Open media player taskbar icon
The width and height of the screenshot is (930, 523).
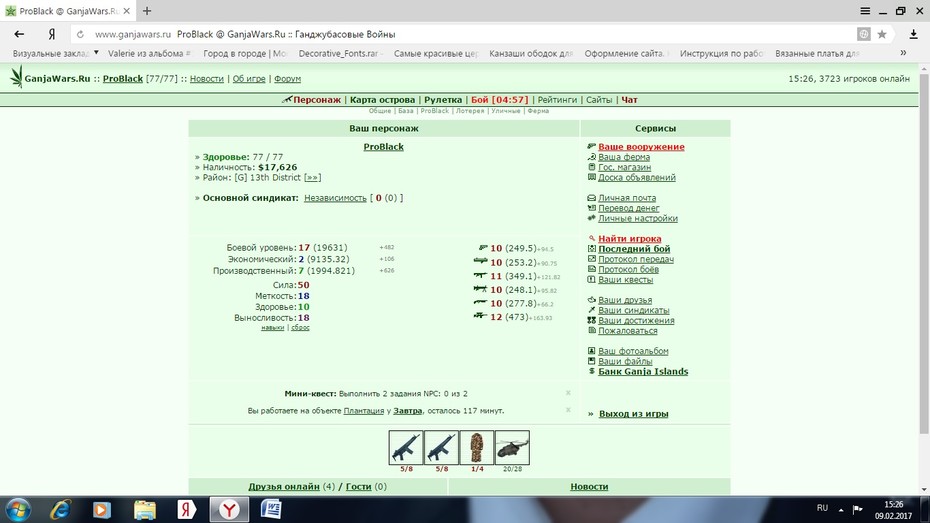pos(101,510)
